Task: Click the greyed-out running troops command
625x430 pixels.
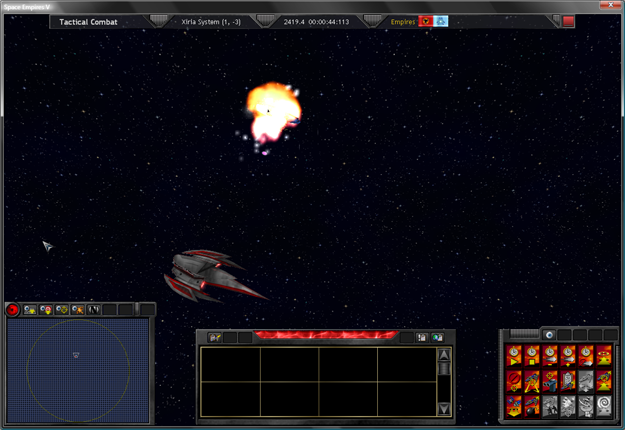Action: point(550,406)
